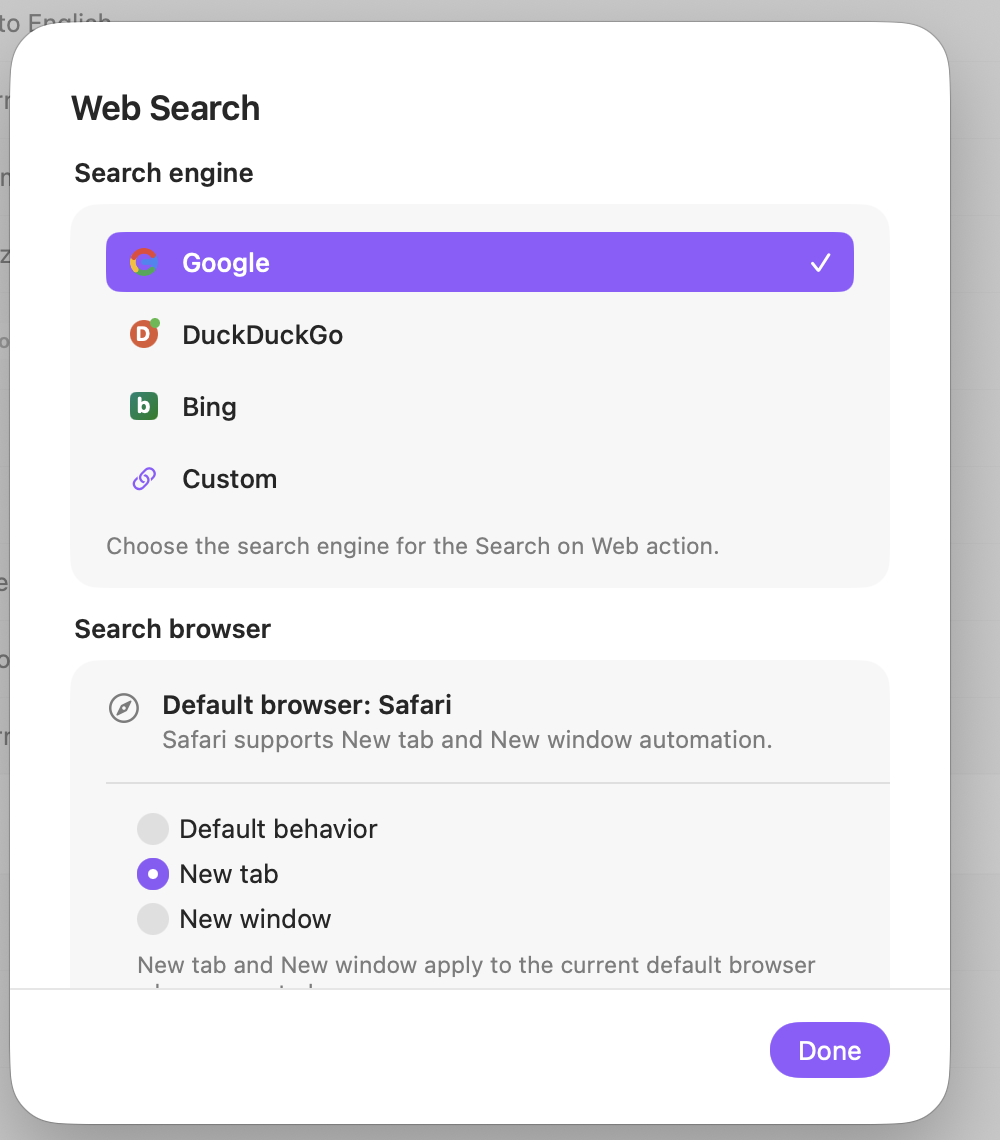Viewport: 1000px width, 1140px height.
Task: Click the New window label text
Action: (x=255, y=919)
